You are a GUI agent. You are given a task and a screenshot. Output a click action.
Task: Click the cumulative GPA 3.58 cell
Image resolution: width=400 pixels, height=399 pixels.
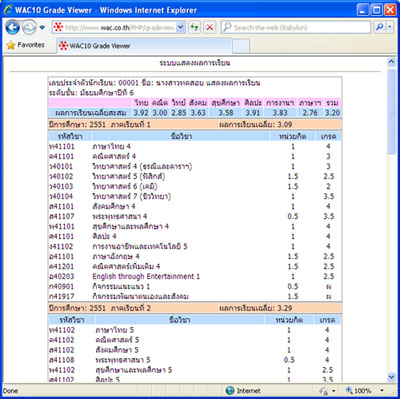tap(225, 113)
